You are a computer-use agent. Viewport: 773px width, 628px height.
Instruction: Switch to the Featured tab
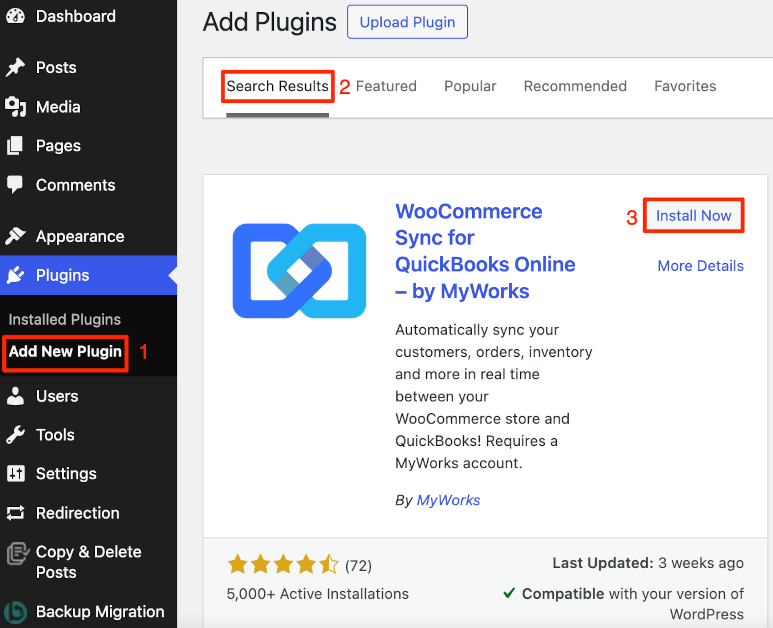(x=386, y=86)
